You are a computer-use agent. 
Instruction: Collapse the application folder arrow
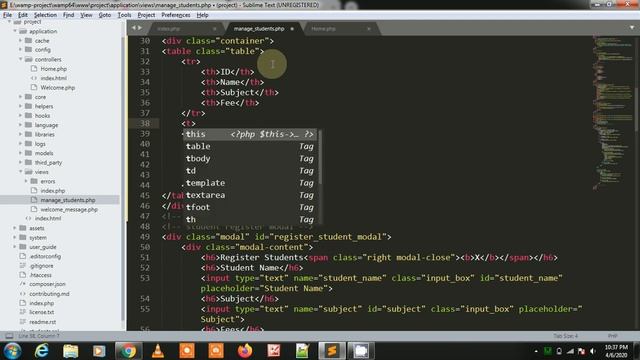coord(15,31)
